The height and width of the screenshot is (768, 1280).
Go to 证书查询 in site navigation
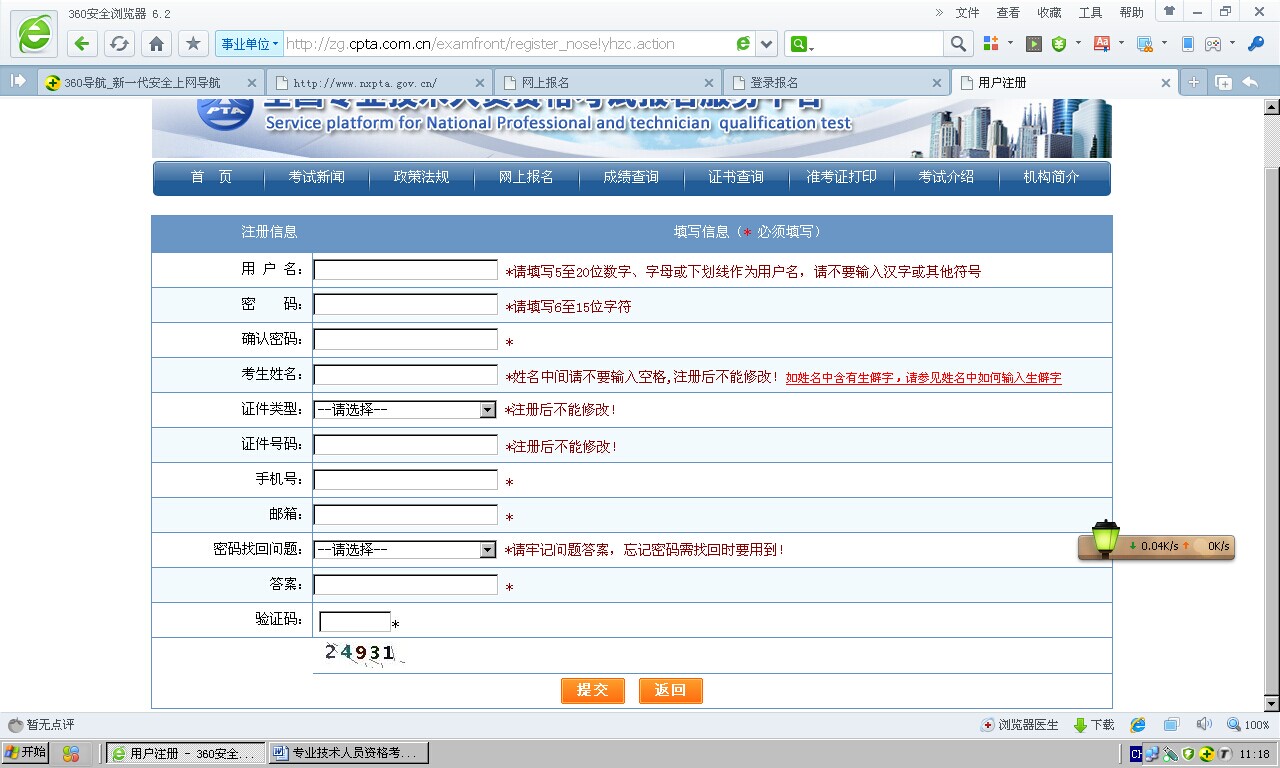pos(736,177)
